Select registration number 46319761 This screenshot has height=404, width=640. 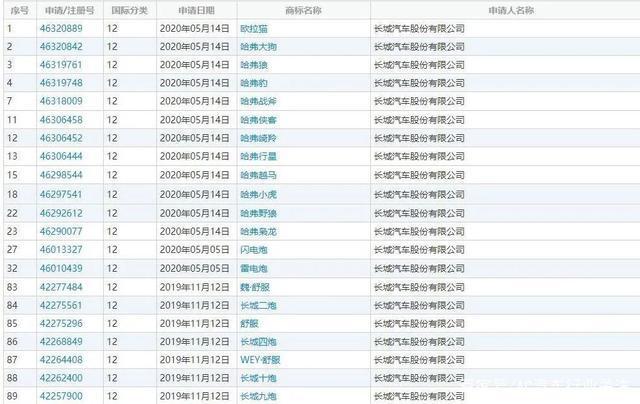coord(60,64)
